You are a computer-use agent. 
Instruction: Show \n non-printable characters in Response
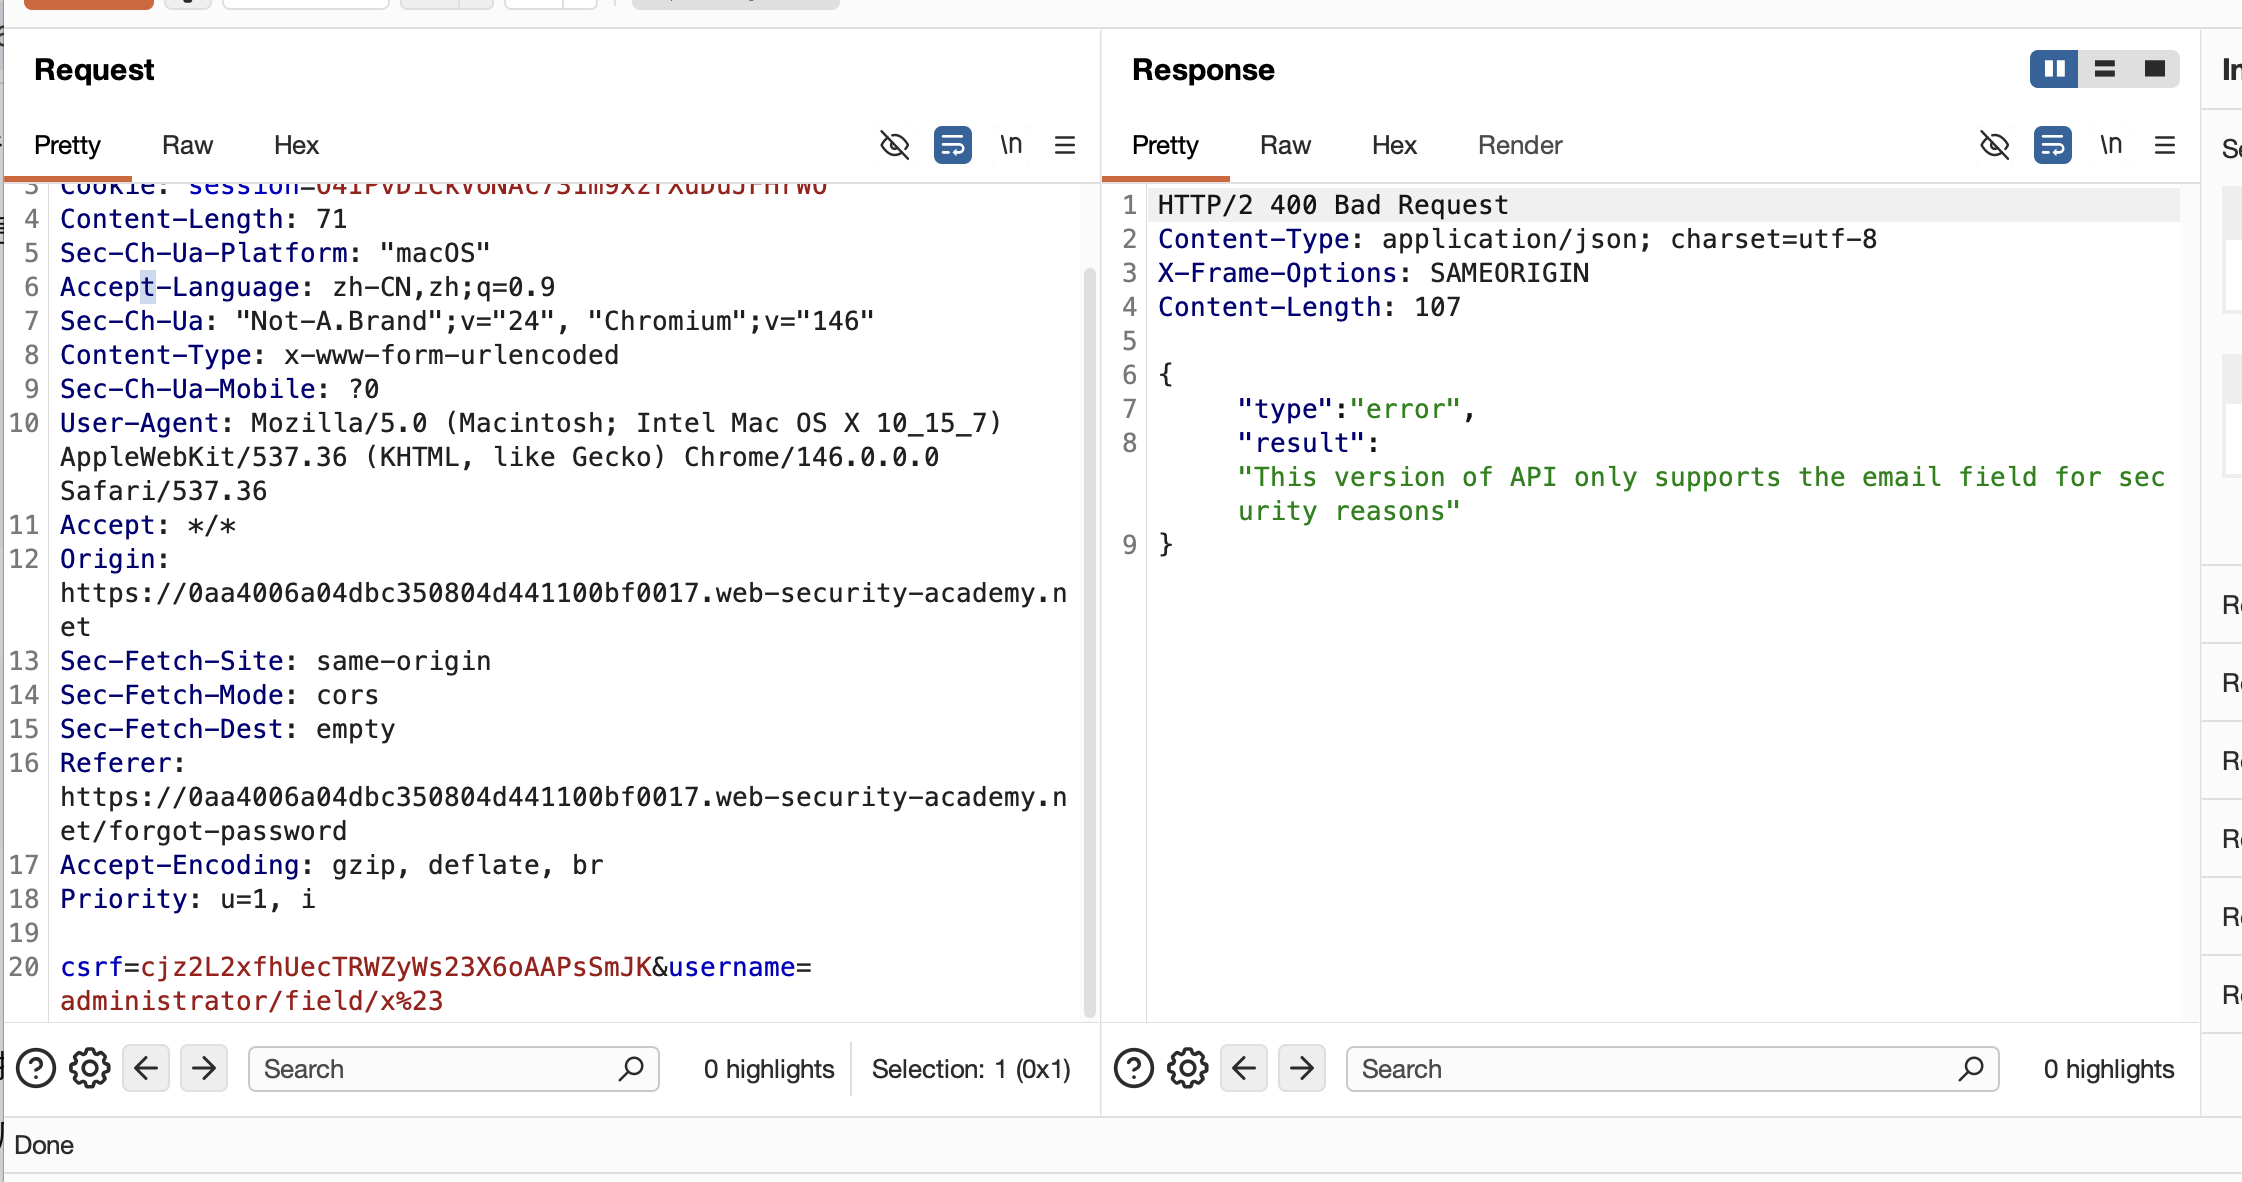coord(2111,145)
